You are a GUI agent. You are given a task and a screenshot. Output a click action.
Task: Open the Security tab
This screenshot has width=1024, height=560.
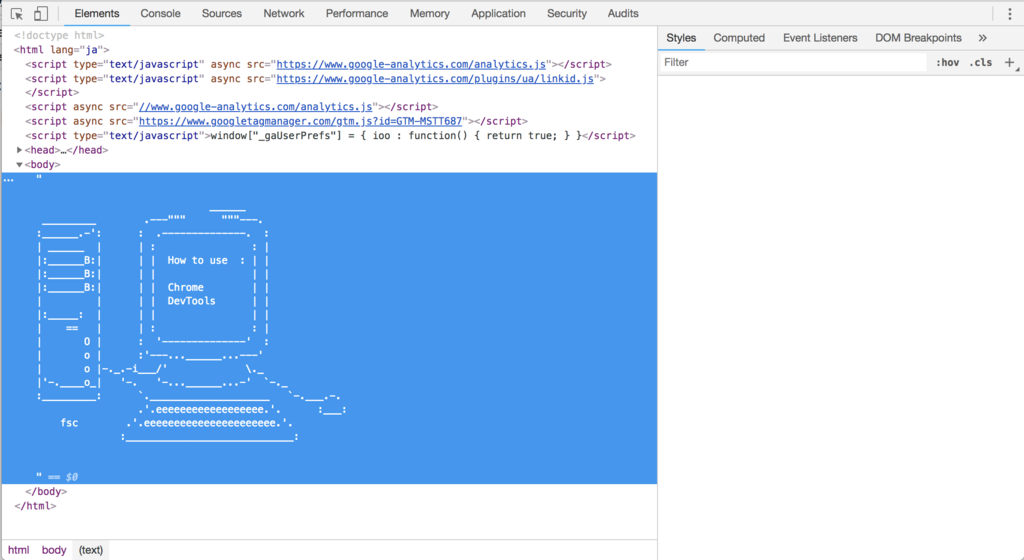click(x=567, y=14)
